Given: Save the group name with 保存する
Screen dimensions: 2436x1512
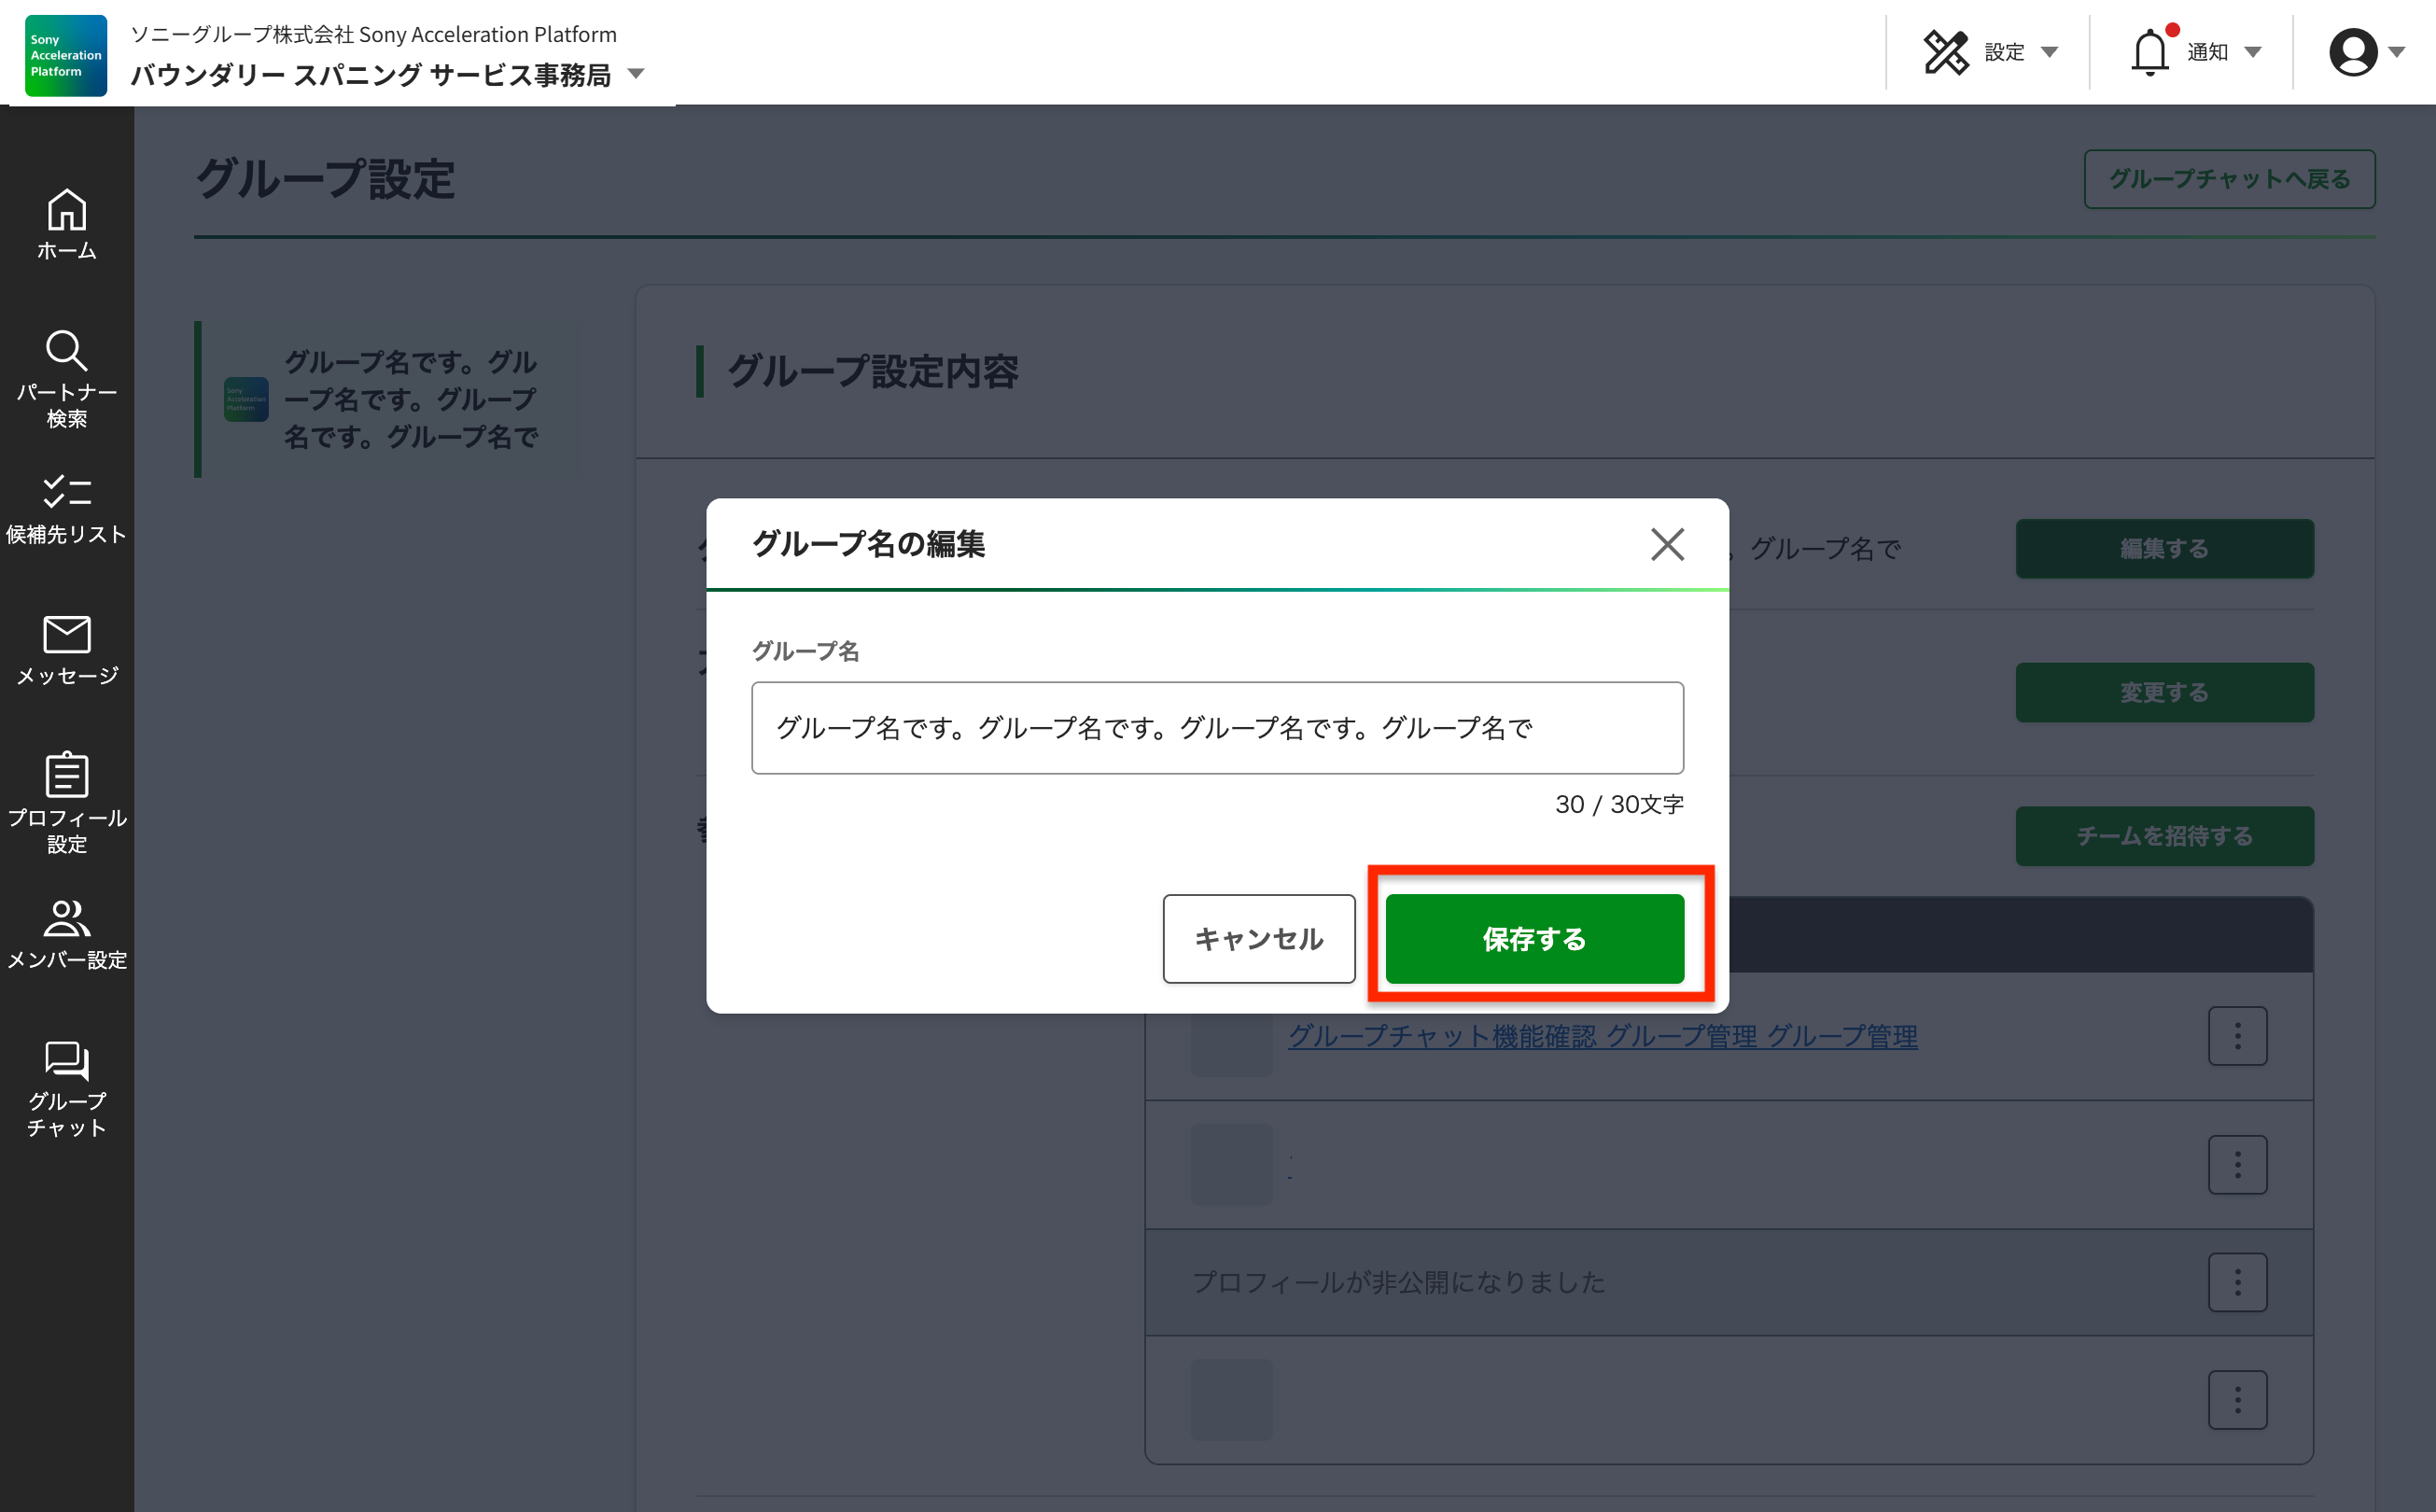Looking at the screenshot, I should pos(1536,939).
